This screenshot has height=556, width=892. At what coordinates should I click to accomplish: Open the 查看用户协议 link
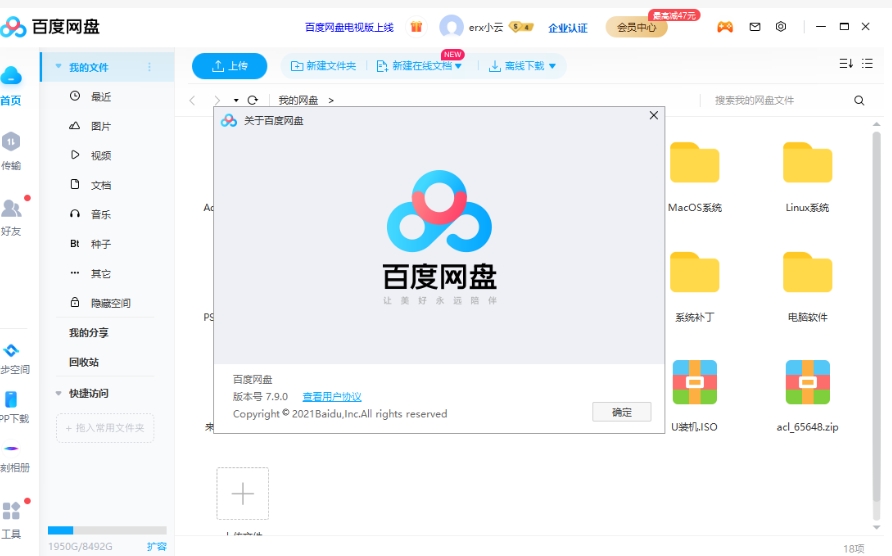coord(332,397)
